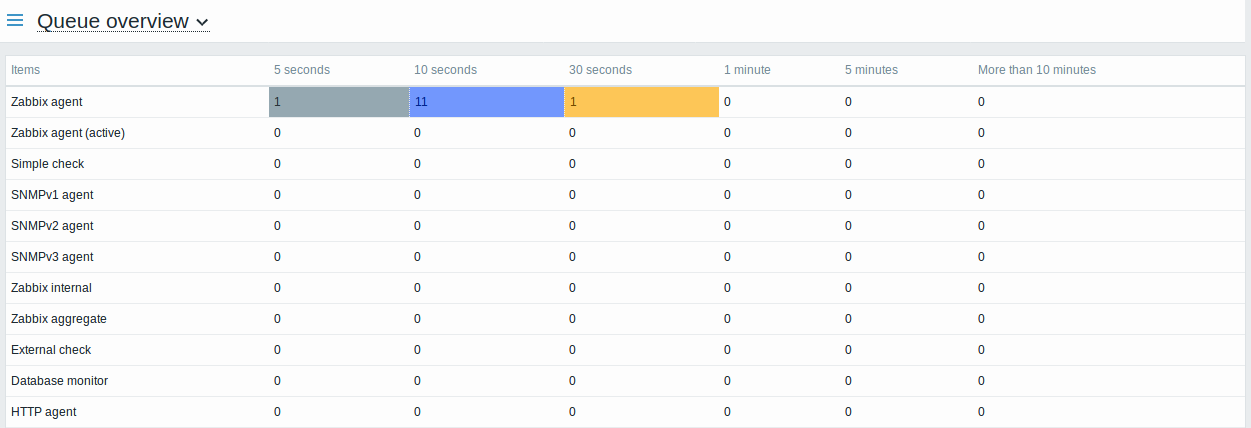Click the chevron arrow beside Queue overview
This screenshot has height=428, width=1251.
[x=203, y=22]
